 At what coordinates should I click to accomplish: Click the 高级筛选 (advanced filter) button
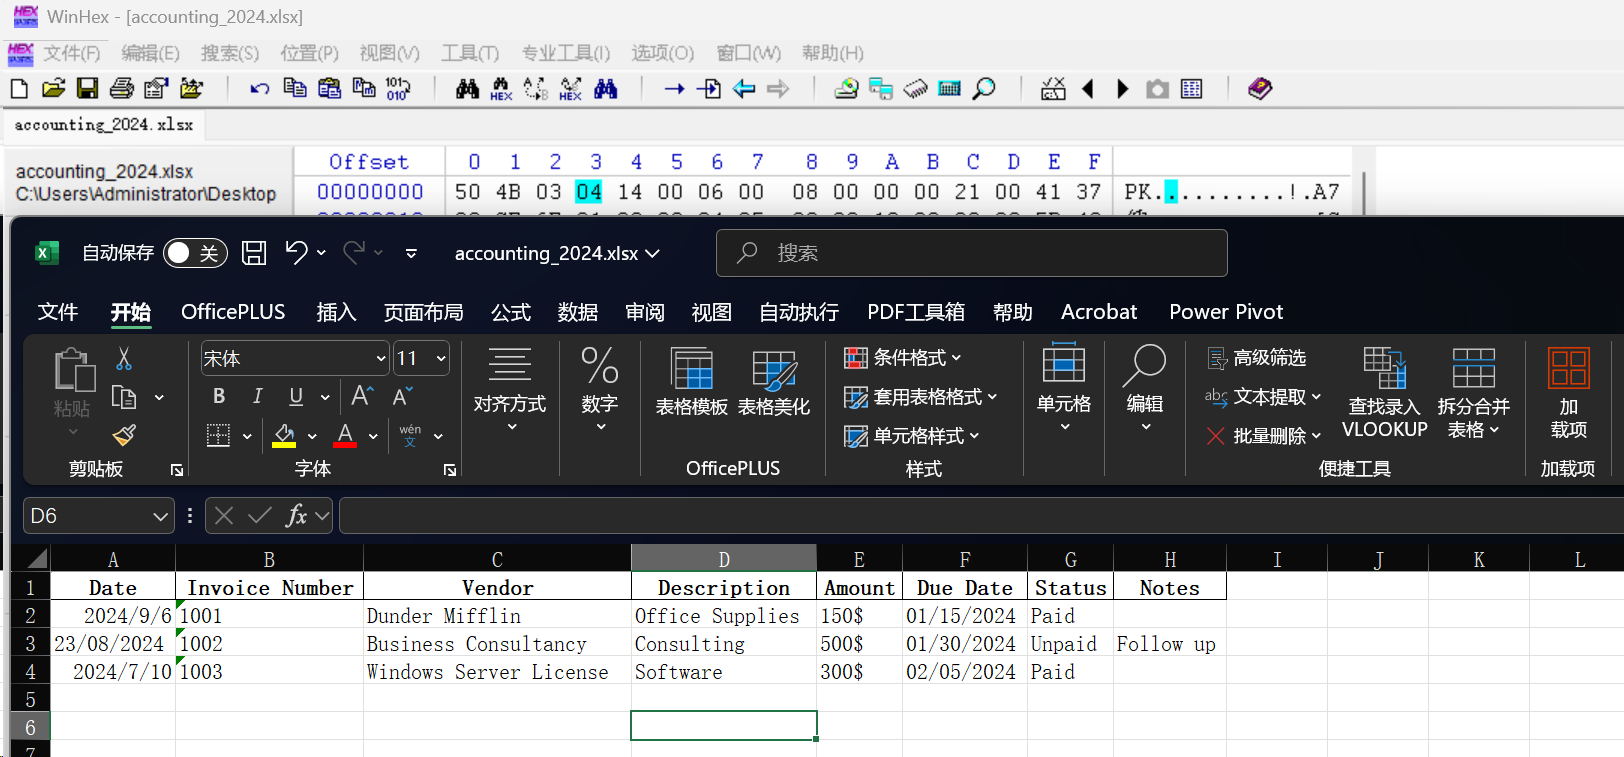(x=1257, y=358)
